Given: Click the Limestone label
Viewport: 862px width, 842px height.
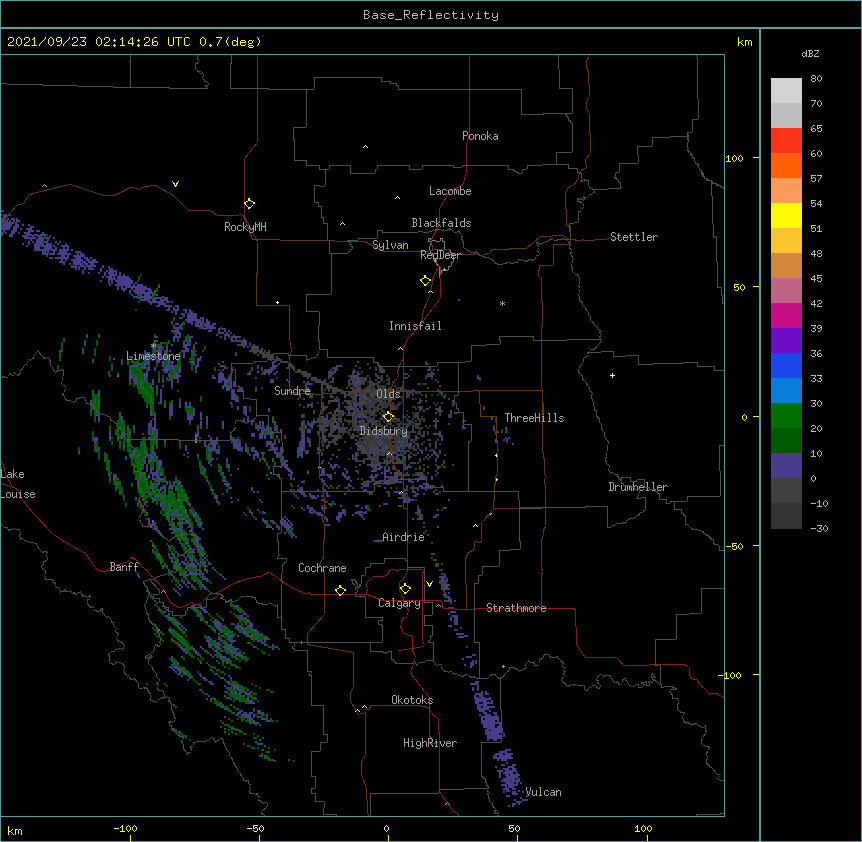Looking at the screenshot, I should click(x=153, y=356).
